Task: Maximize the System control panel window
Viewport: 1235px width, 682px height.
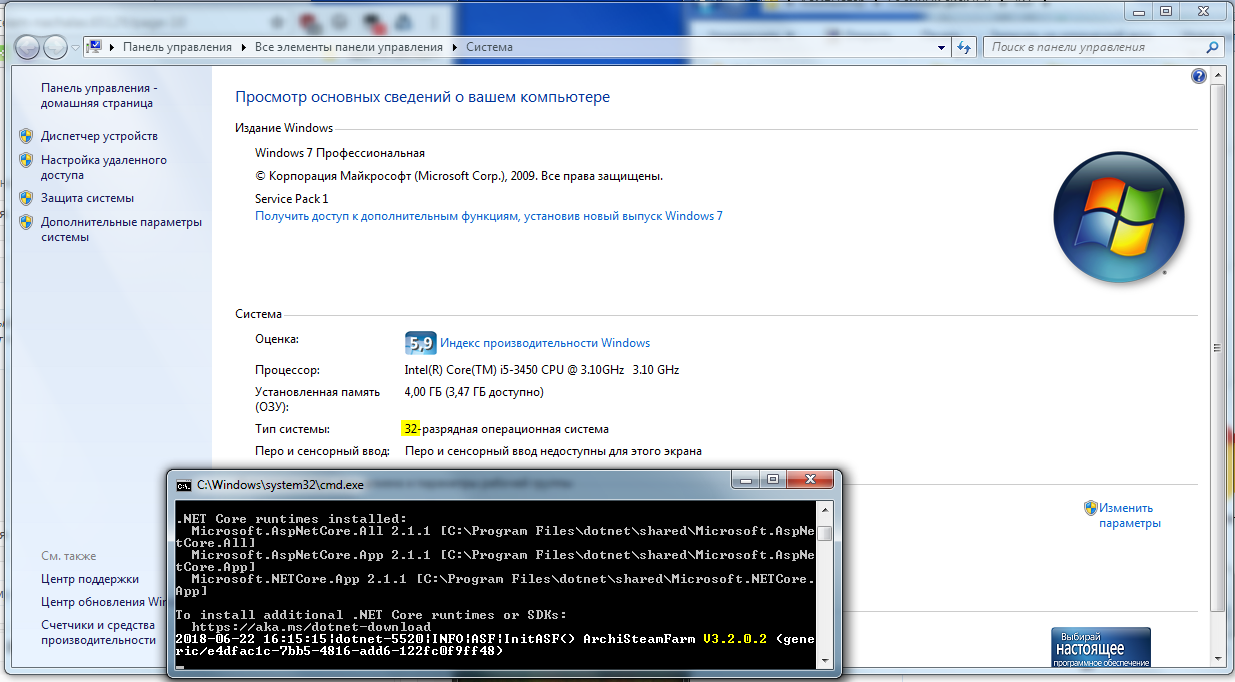Action: coord(1165,11)
